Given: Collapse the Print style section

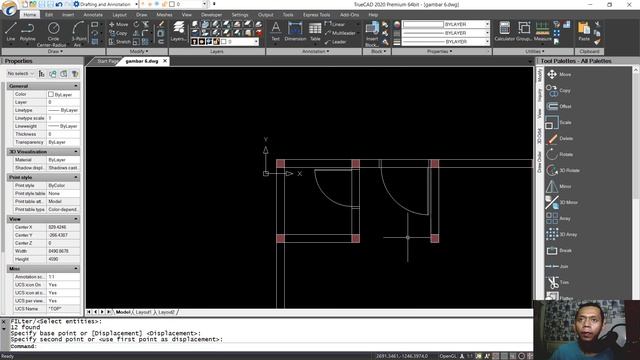Looking at the screenshot, I should (76, 177).
